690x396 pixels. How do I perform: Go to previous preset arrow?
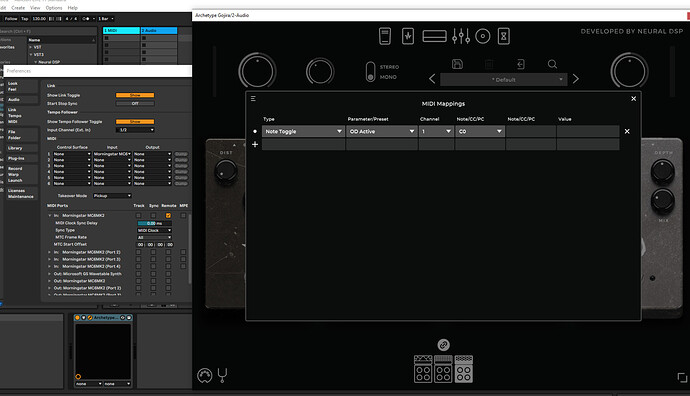(x=432, y=79)
